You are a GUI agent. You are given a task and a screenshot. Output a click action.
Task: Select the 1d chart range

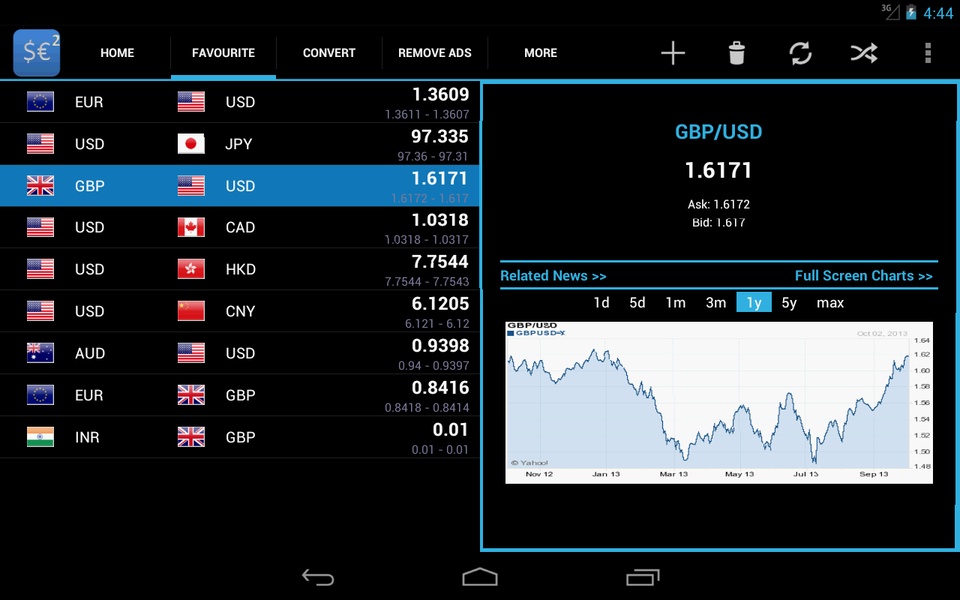pyautogui.click(x=601, y=302)
